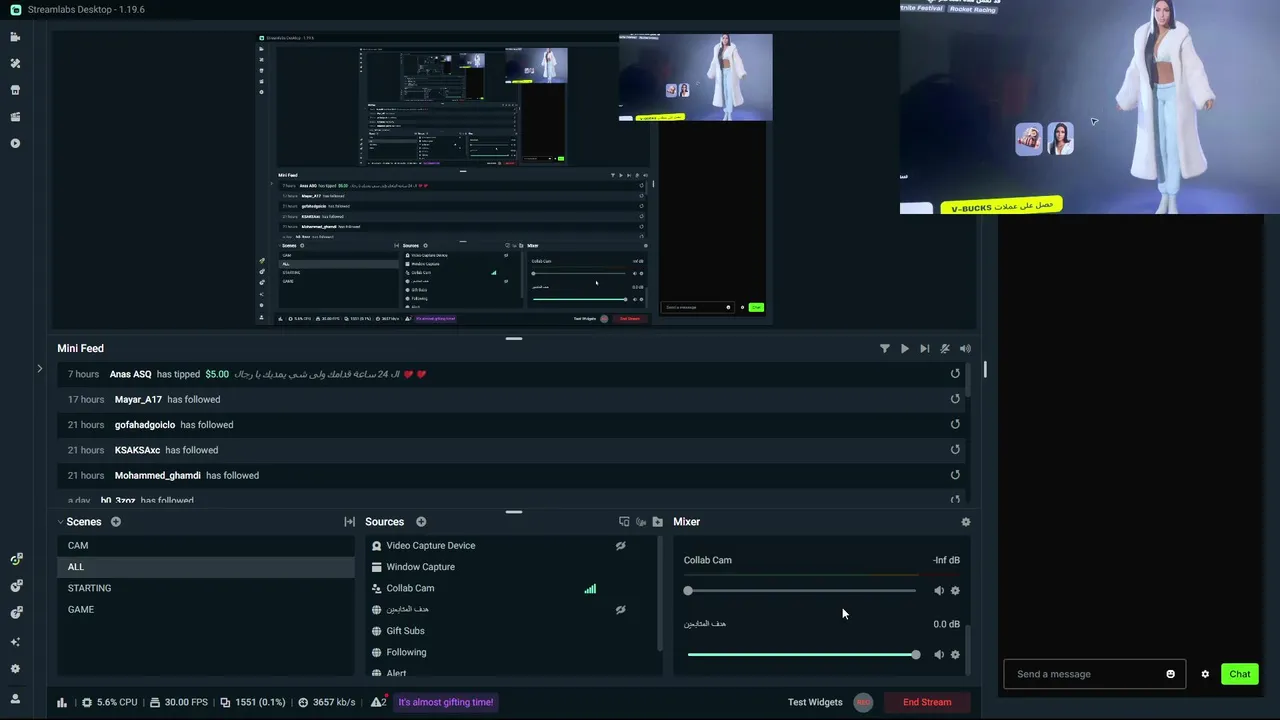Select the CAM scene
The width and height of the screenshot is (1280, 720).
pyautogui.click(x=205, y=546)
